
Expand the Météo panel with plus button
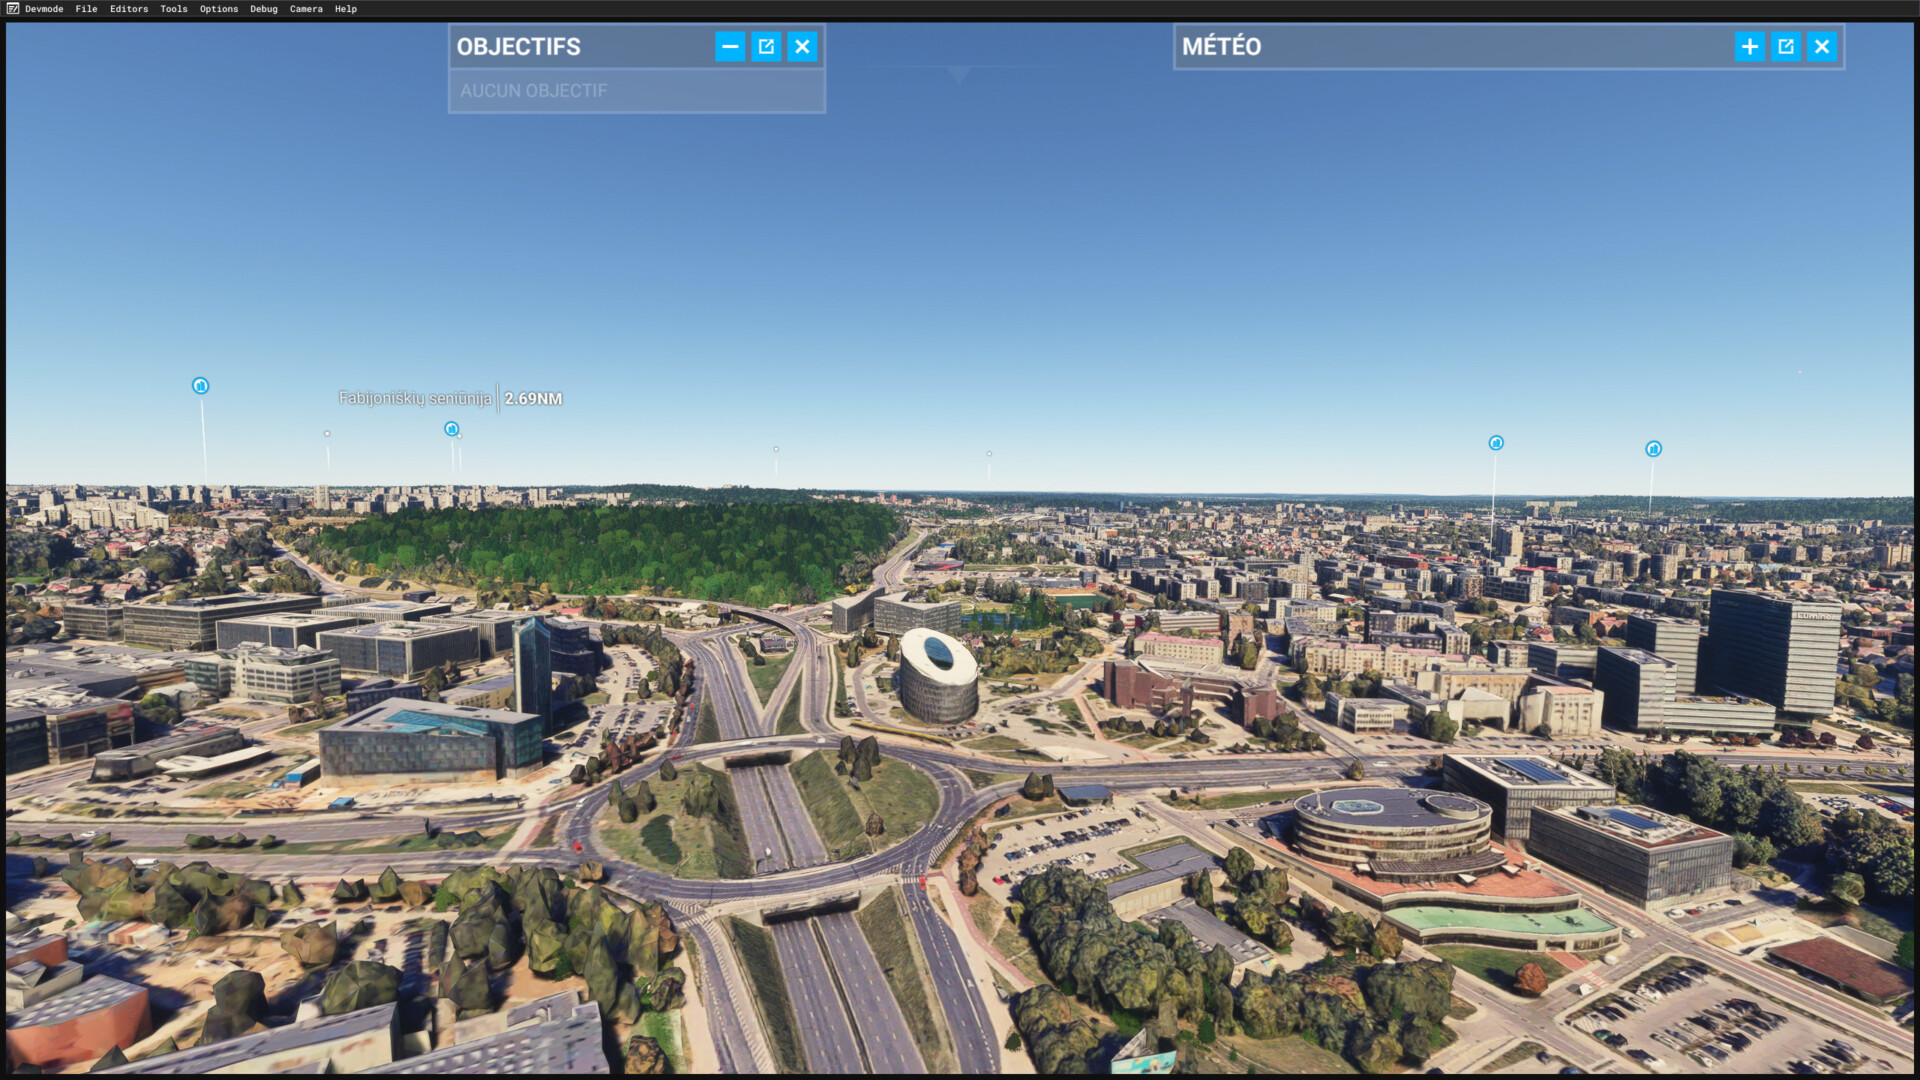coord(1750,47)
